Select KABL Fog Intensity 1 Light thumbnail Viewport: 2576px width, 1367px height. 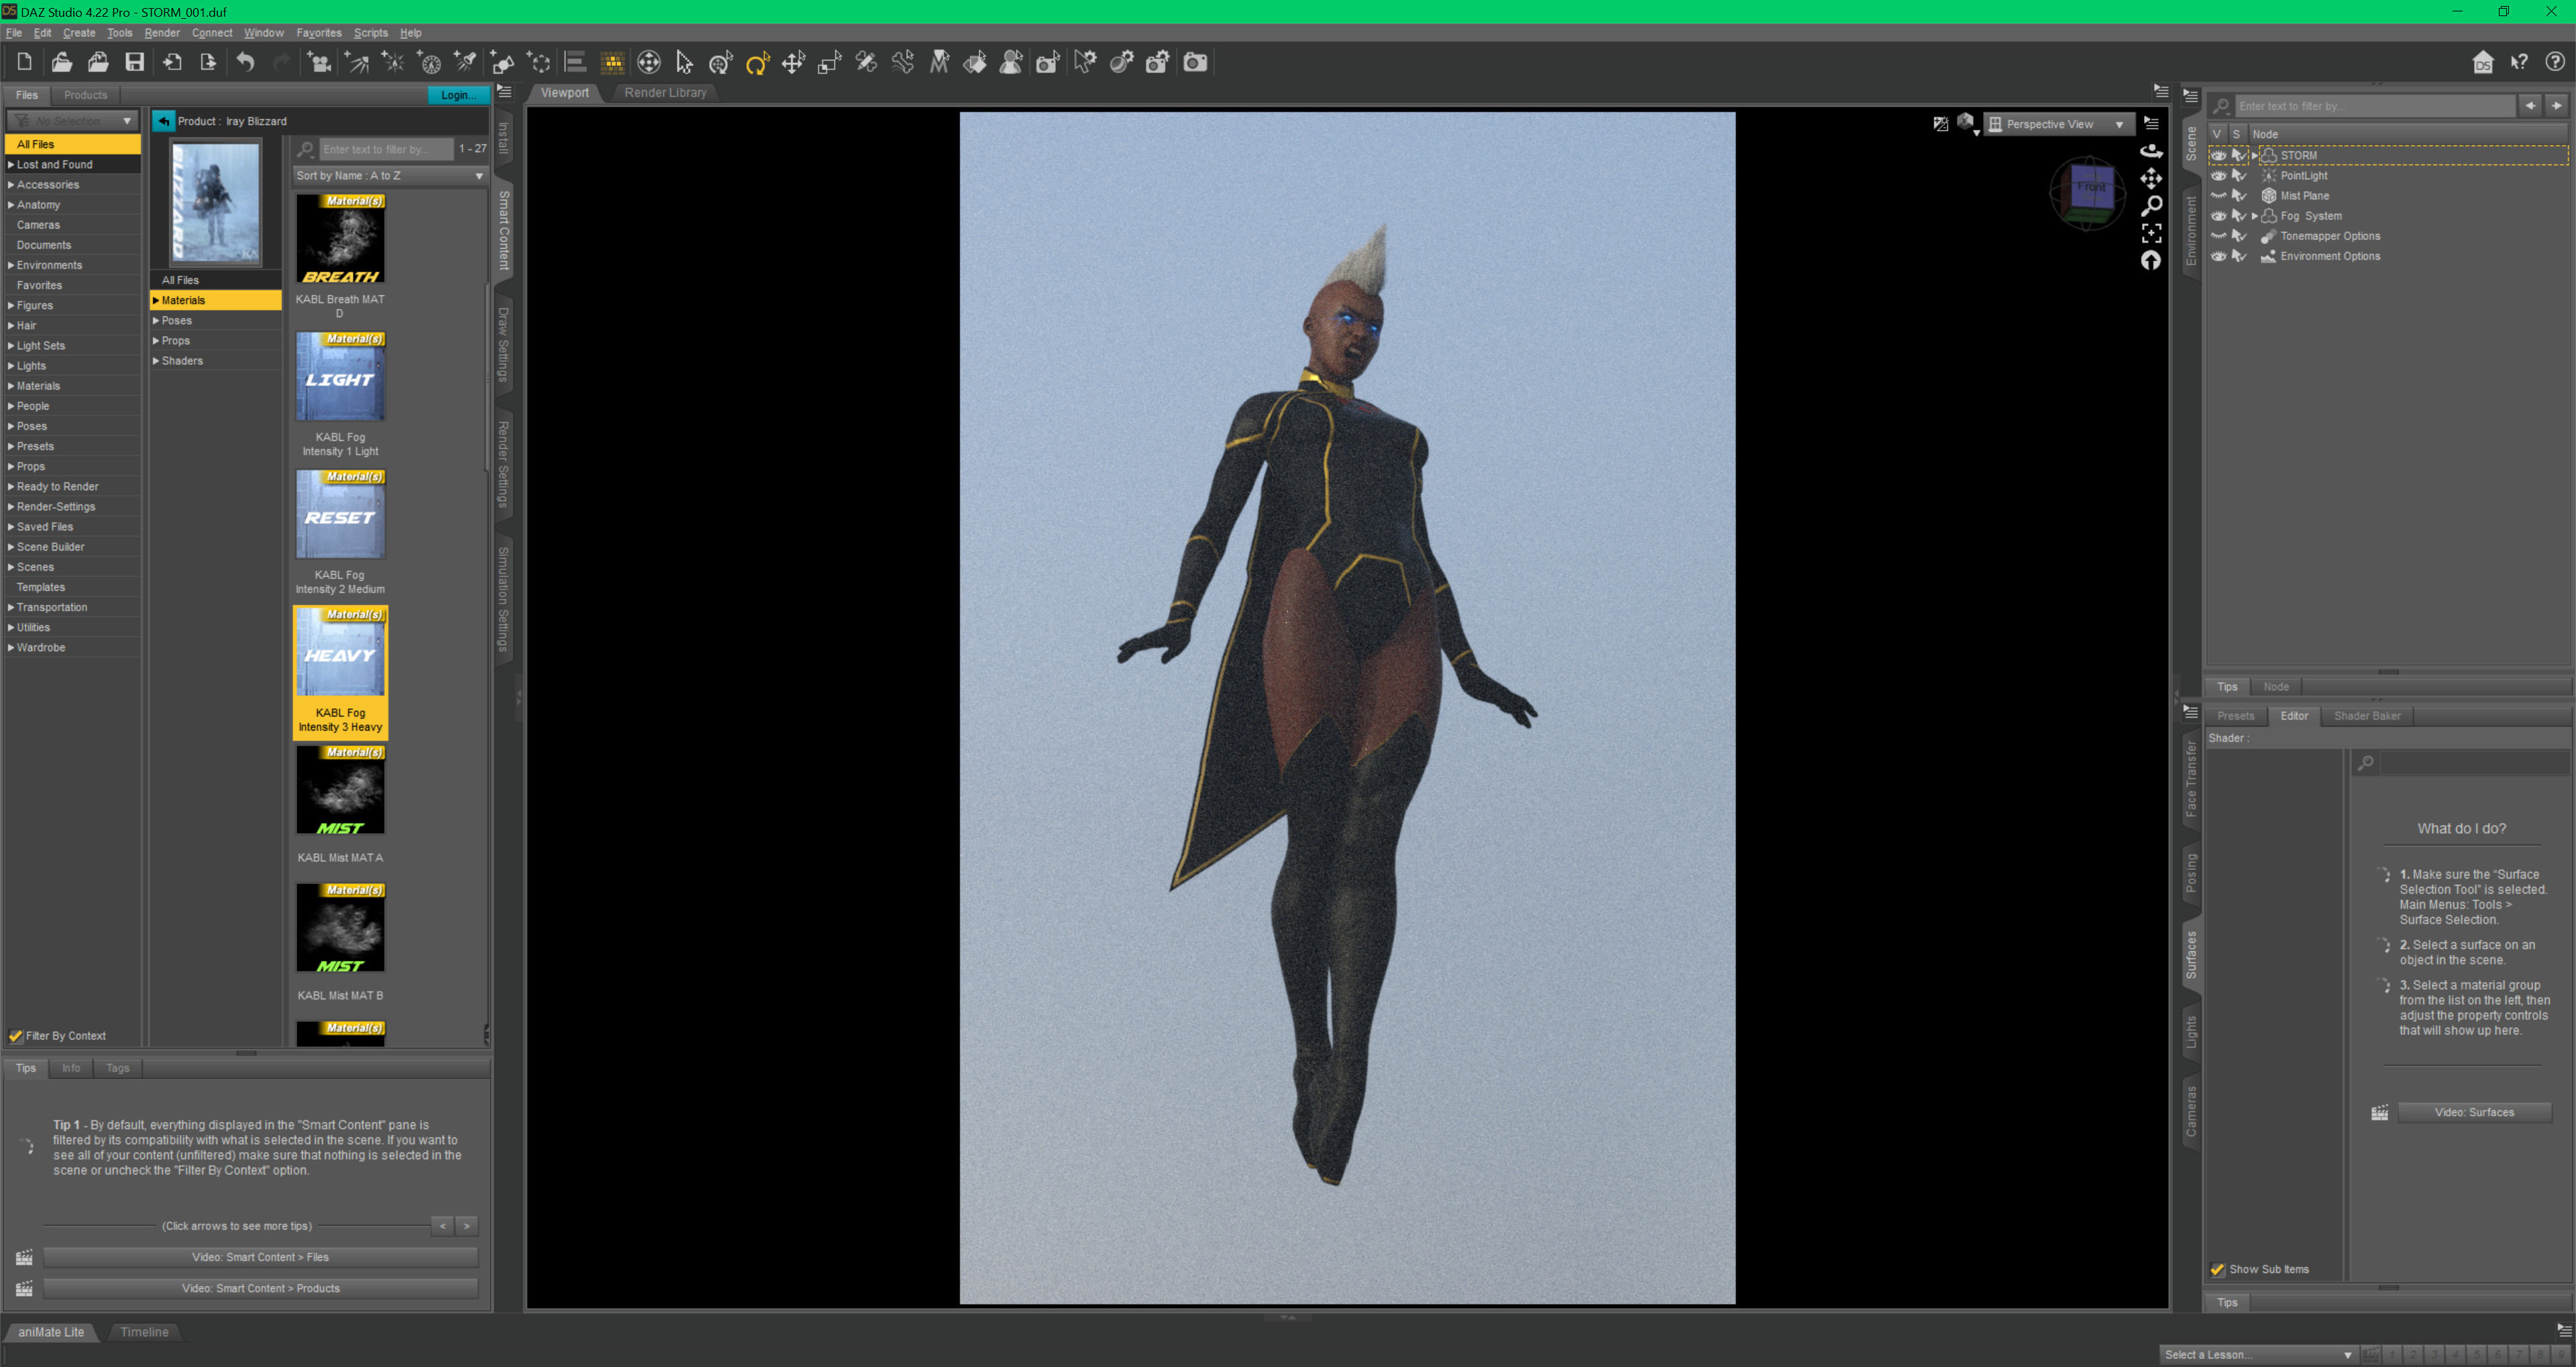click(340, 377)
